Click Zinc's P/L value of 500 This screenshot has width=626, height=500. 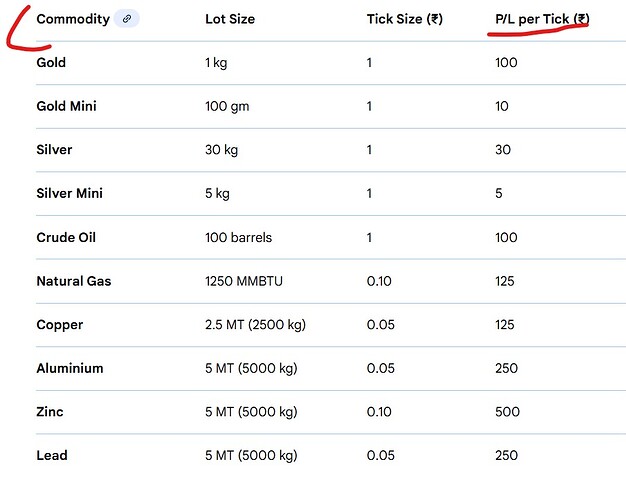tap(507, 412)
